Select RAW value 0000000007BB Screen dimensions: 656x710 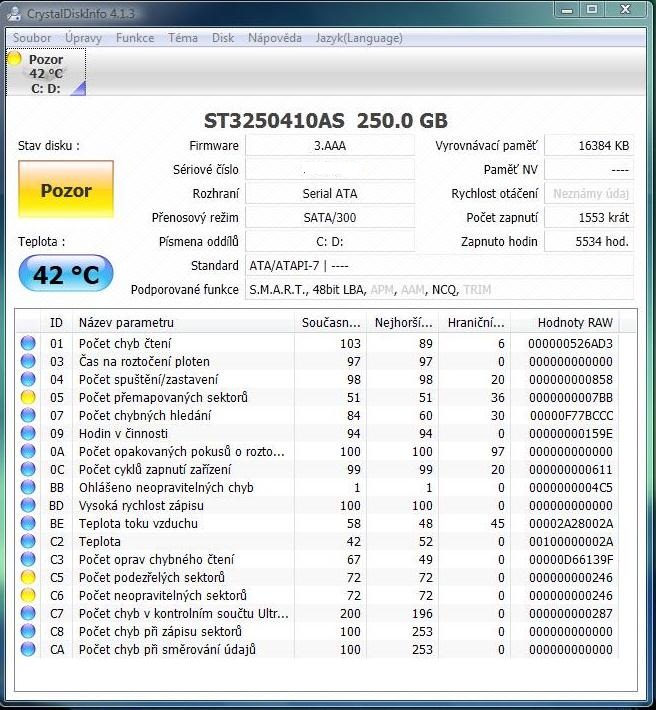point(570,398)
